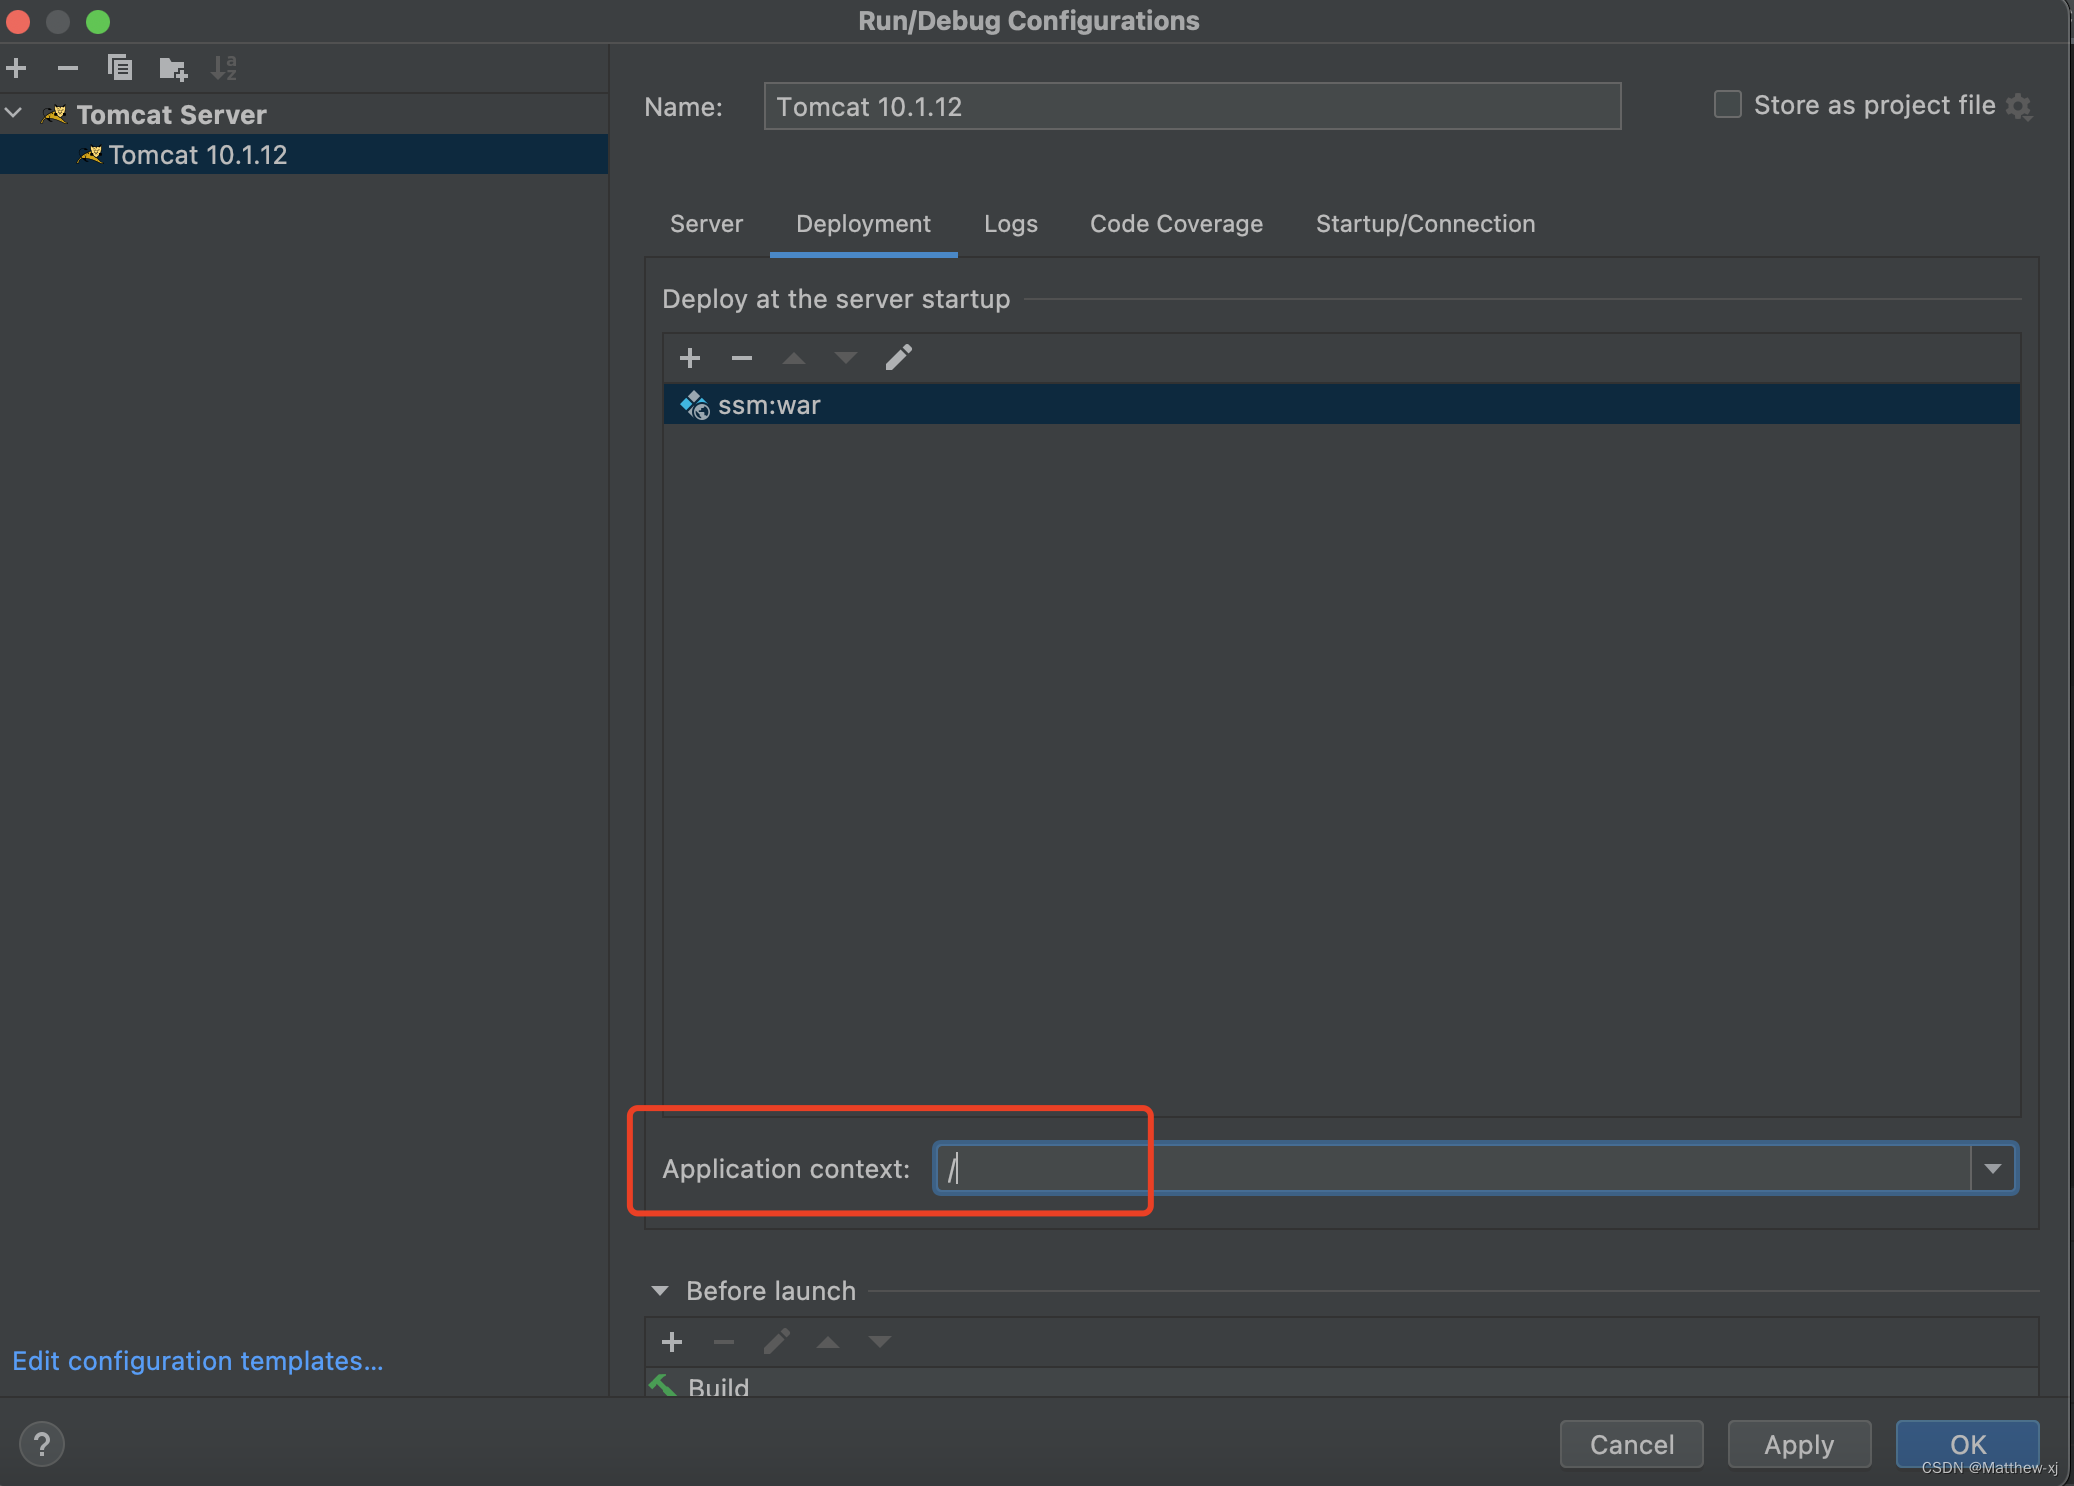
Task: Click the new folder icon in sidebar toolbar
Action: coord(172,68)
